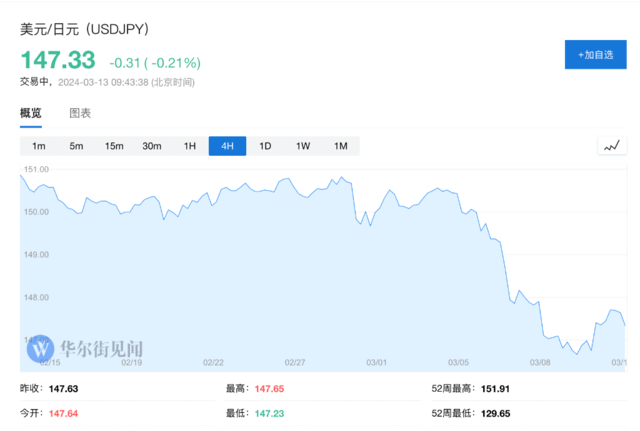Click the line chart type icon
This screenshot has height=431, width=640.
(612, 147)
